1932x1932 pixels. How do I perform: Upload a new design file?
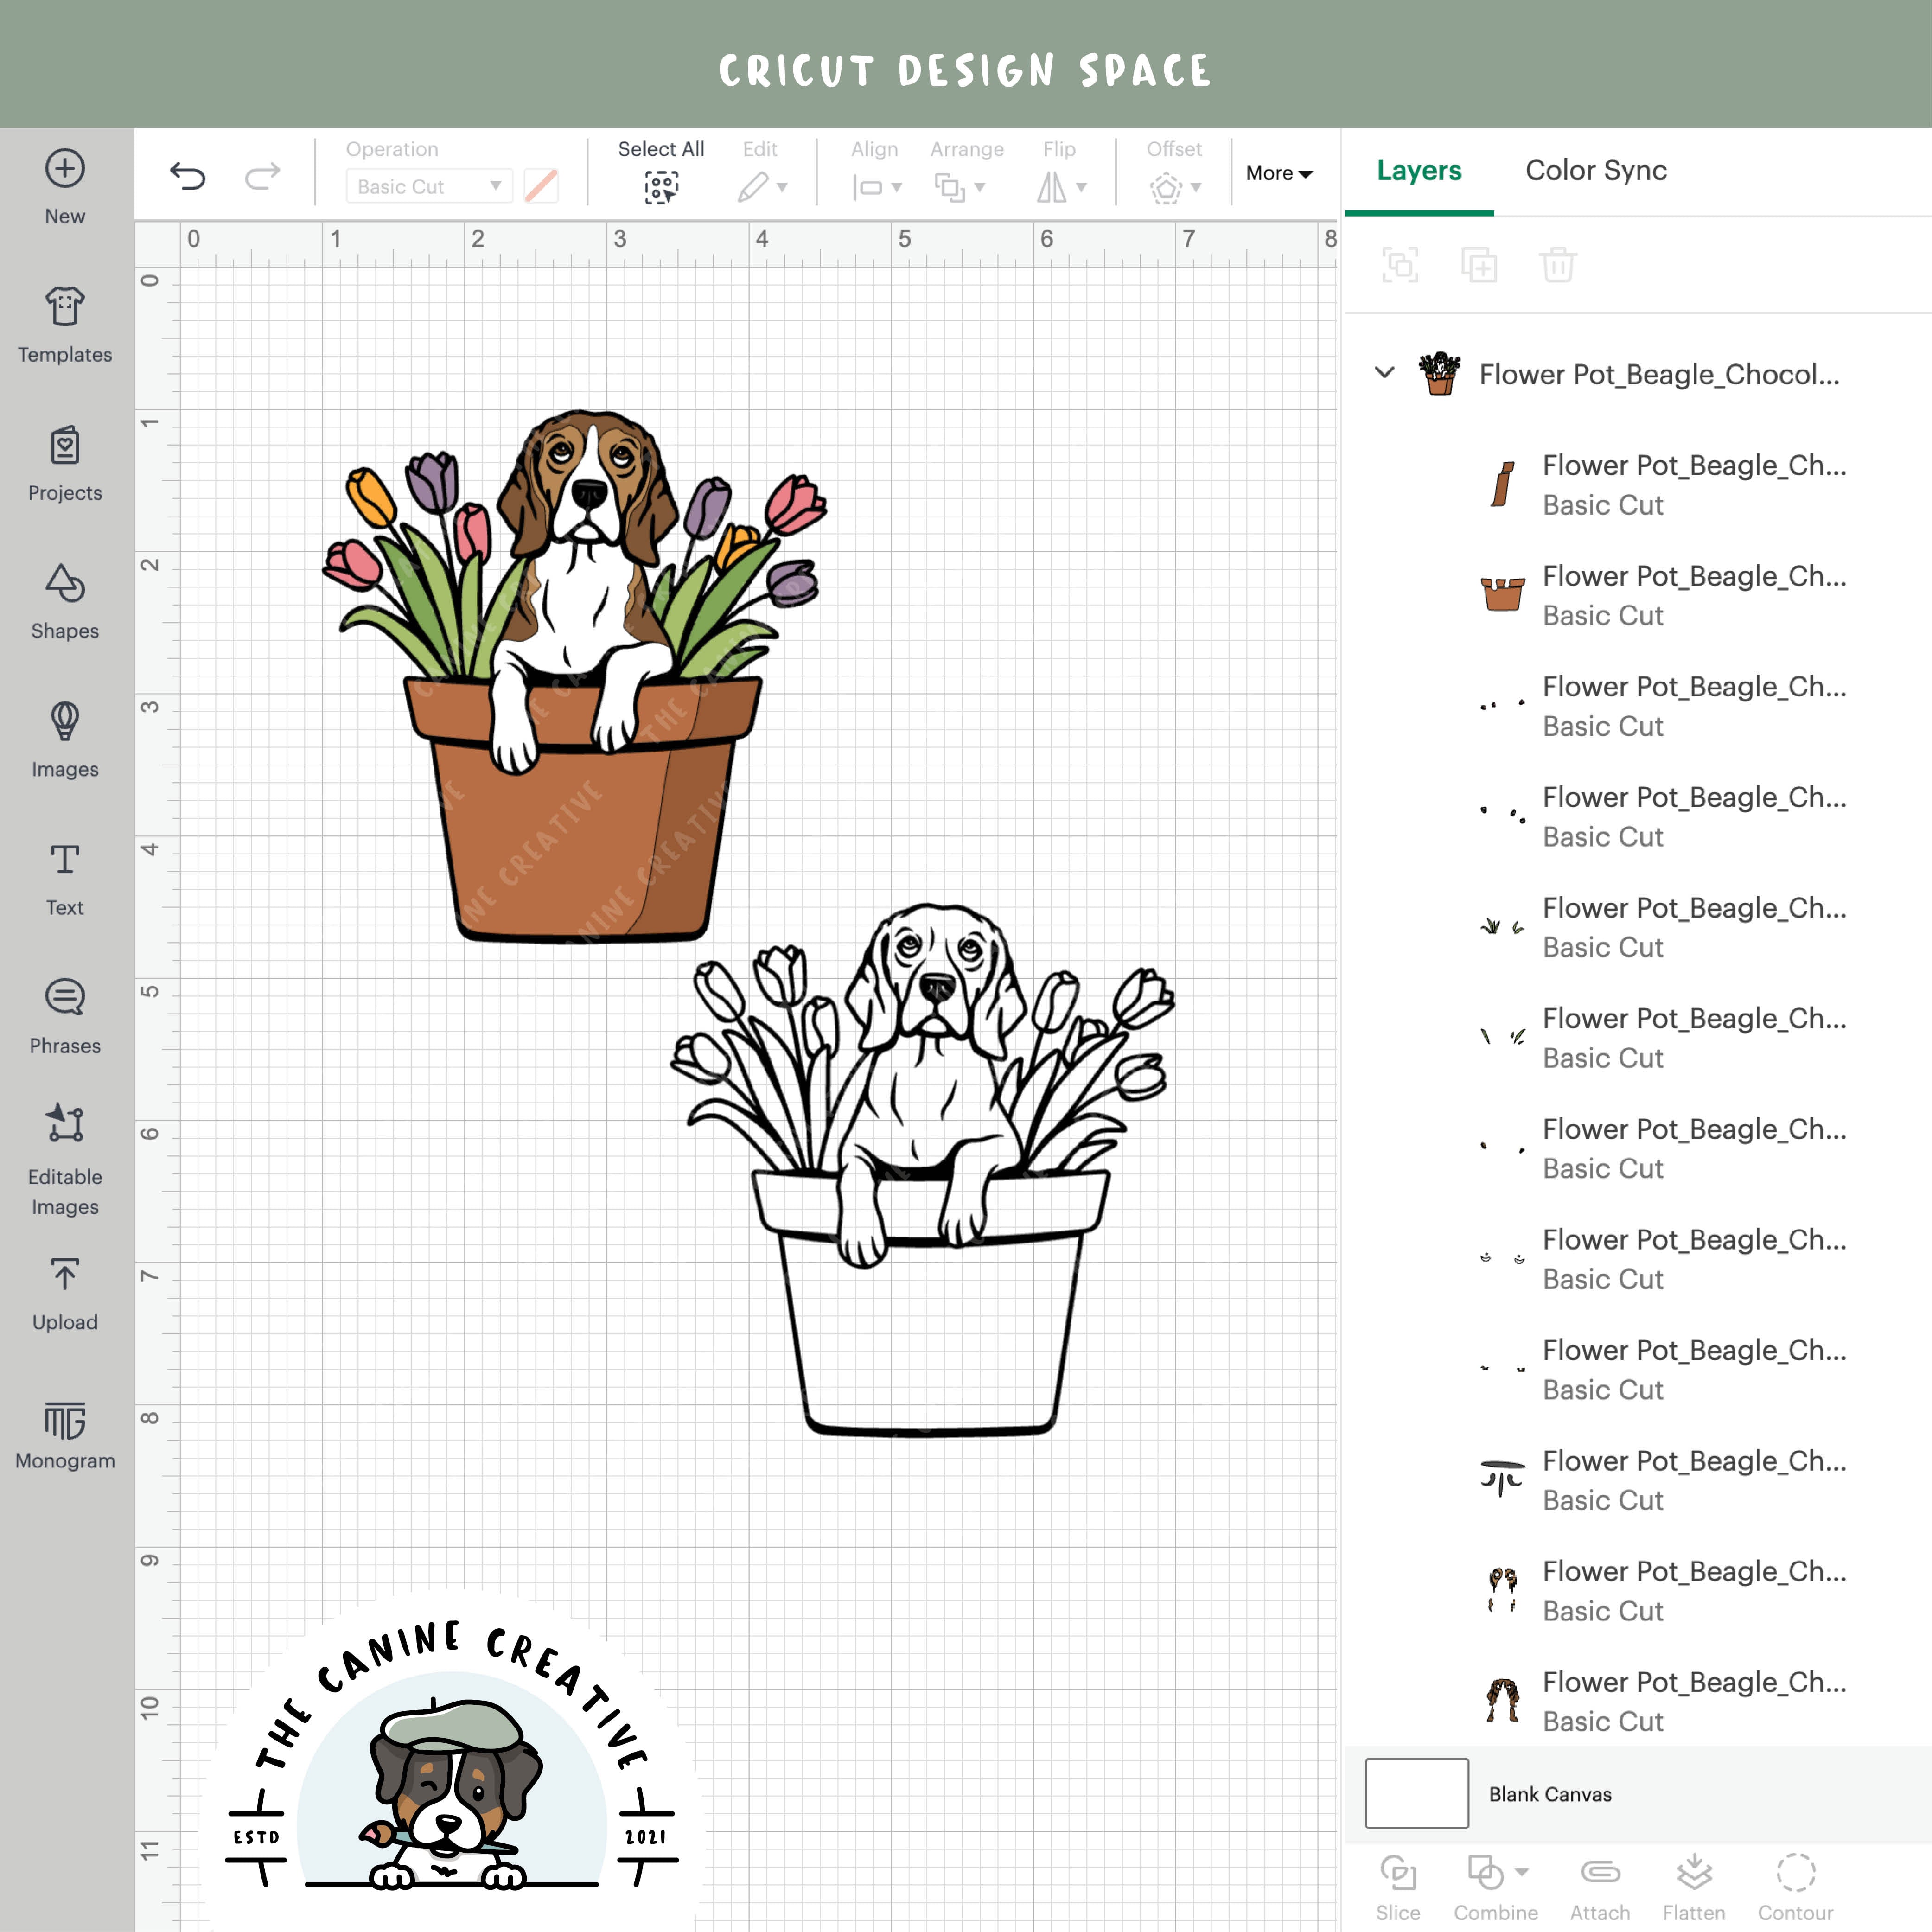click(x=64, y=1292)
